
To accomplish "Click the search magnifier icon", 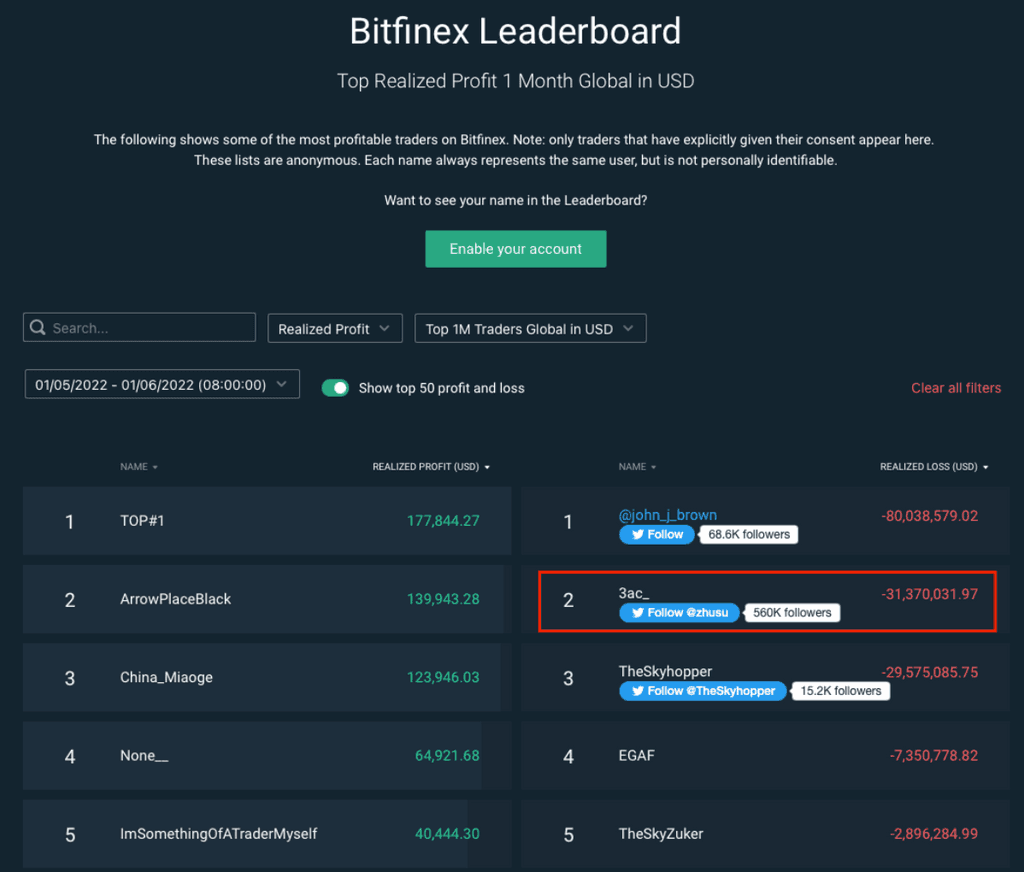I will point(38,327).
